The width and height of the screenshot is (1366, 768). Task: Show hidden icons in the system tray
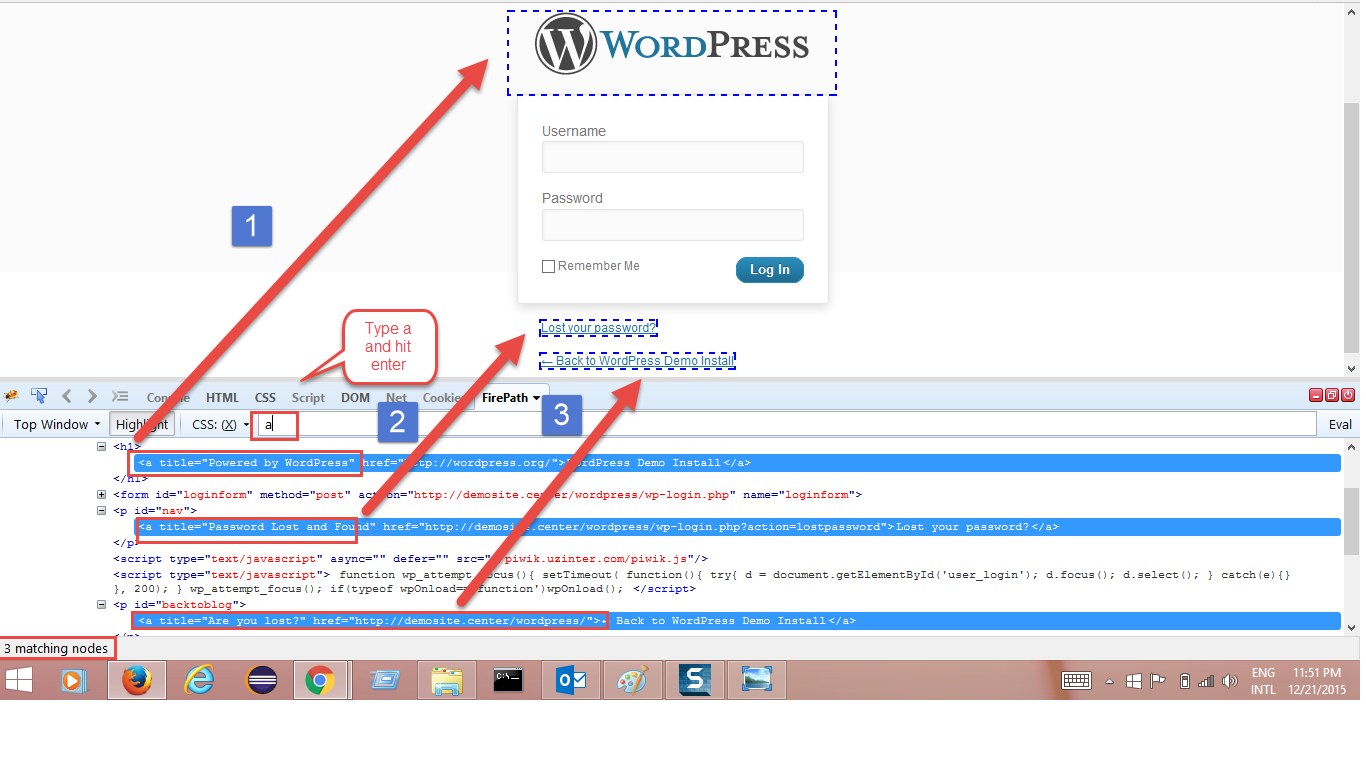tap(1109, 681)
